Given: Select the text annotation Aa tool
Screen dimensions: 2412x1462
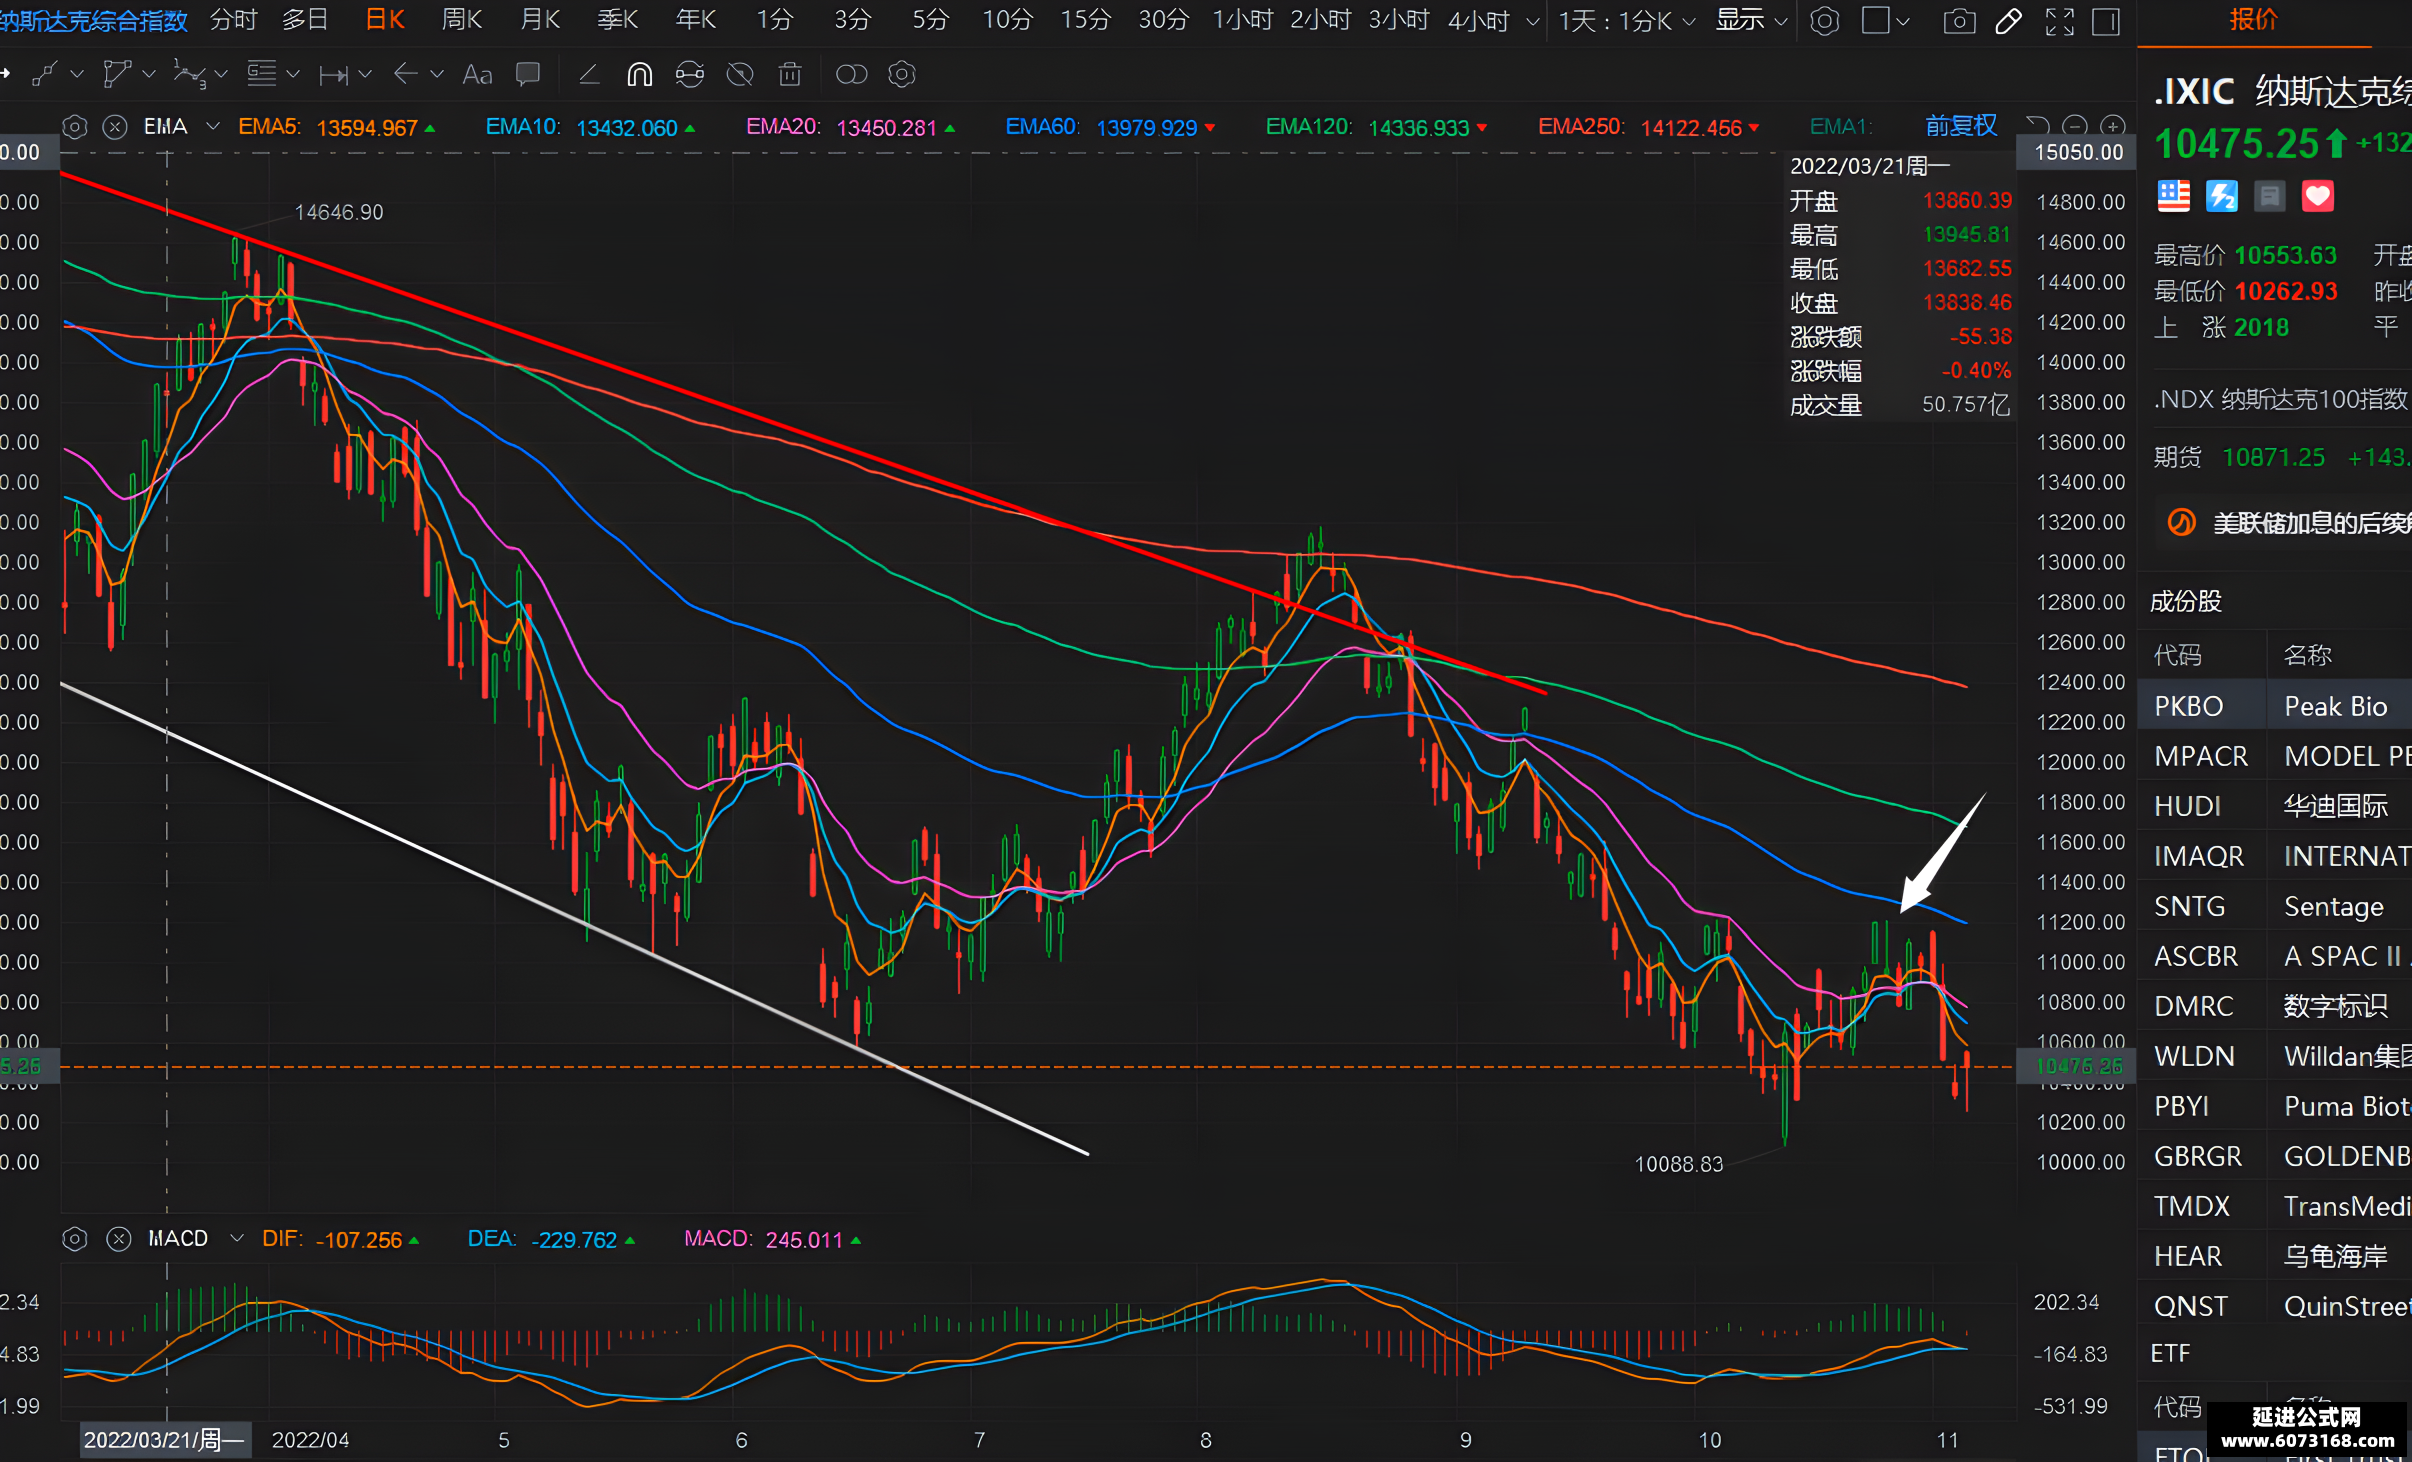Looking at the screenshot, I should point(477,74).
